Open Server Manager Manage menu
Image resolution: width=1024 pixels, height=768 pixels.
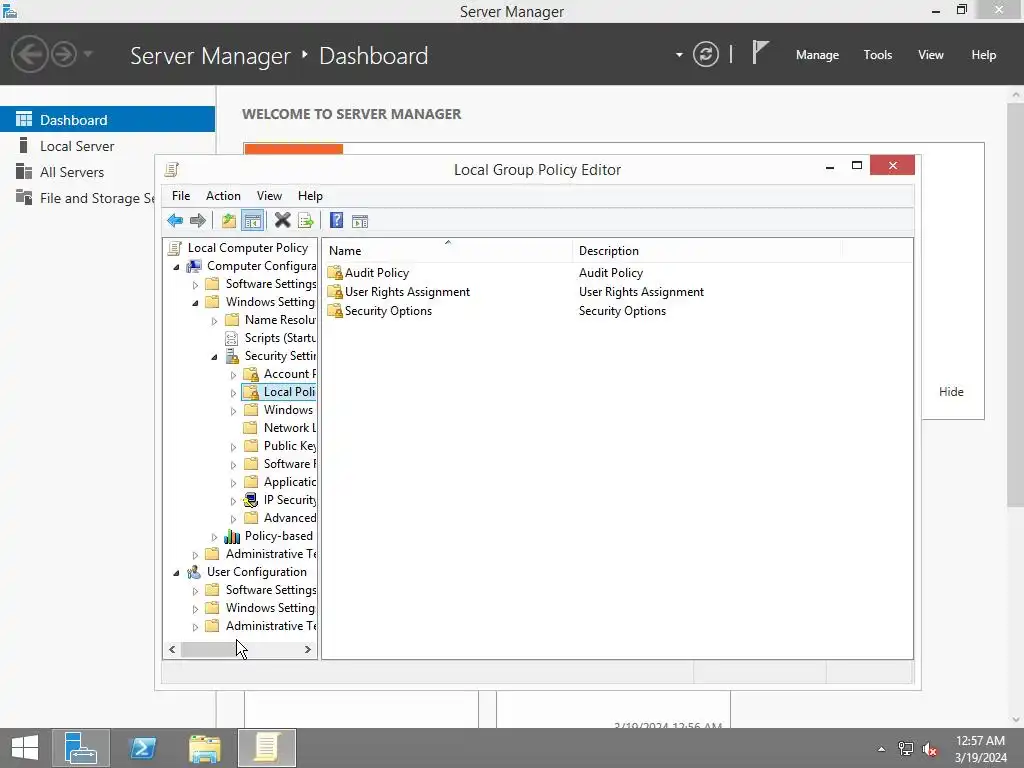817,55
